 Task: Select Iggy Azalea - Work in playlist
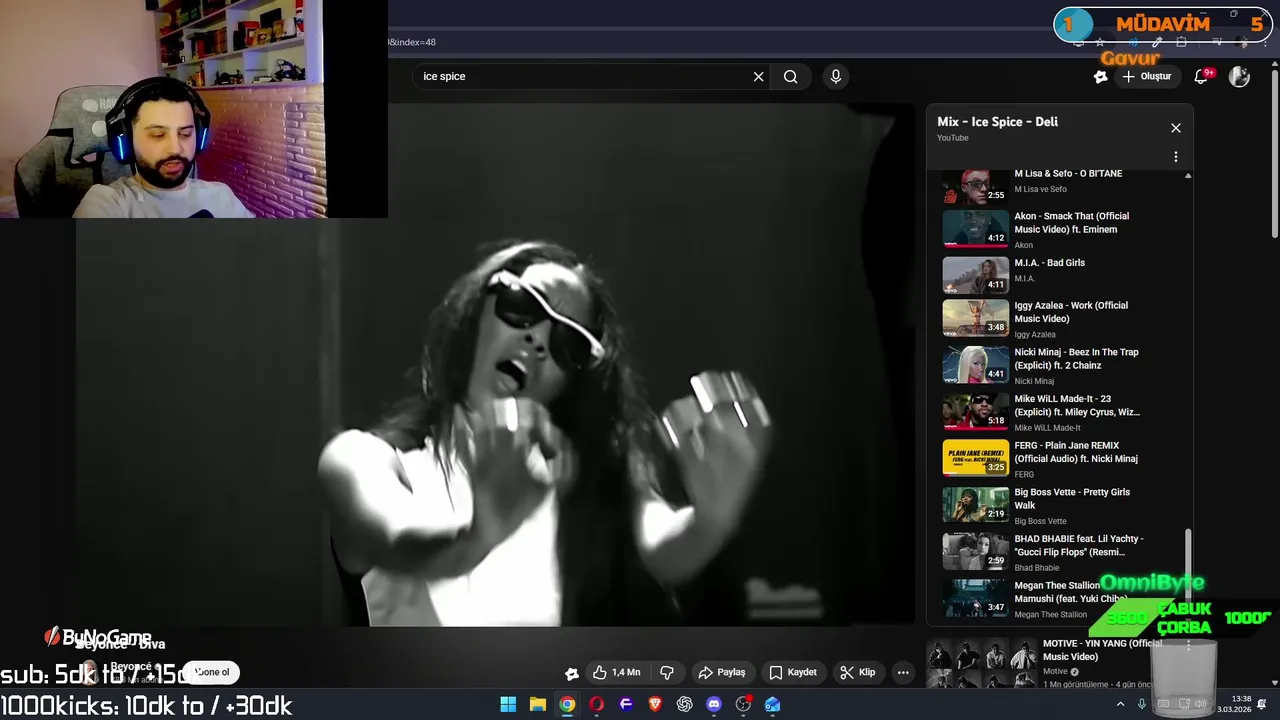tap(1071, 312)
